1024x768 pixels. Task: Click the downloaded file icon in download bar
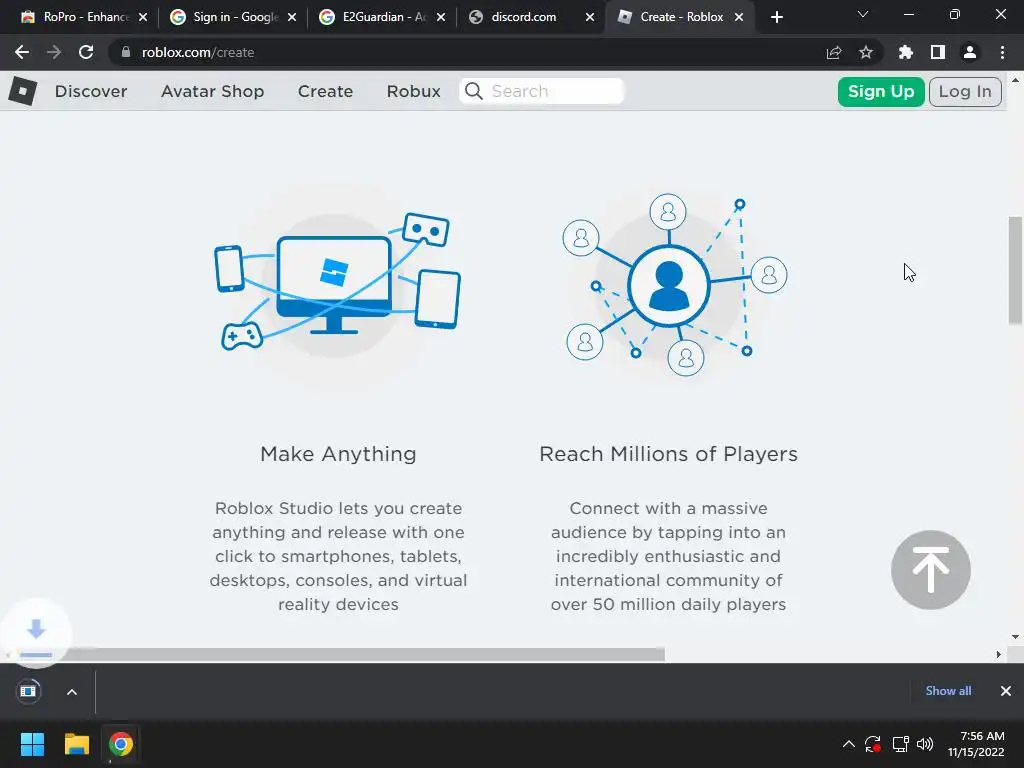click(x=28, y=691)
